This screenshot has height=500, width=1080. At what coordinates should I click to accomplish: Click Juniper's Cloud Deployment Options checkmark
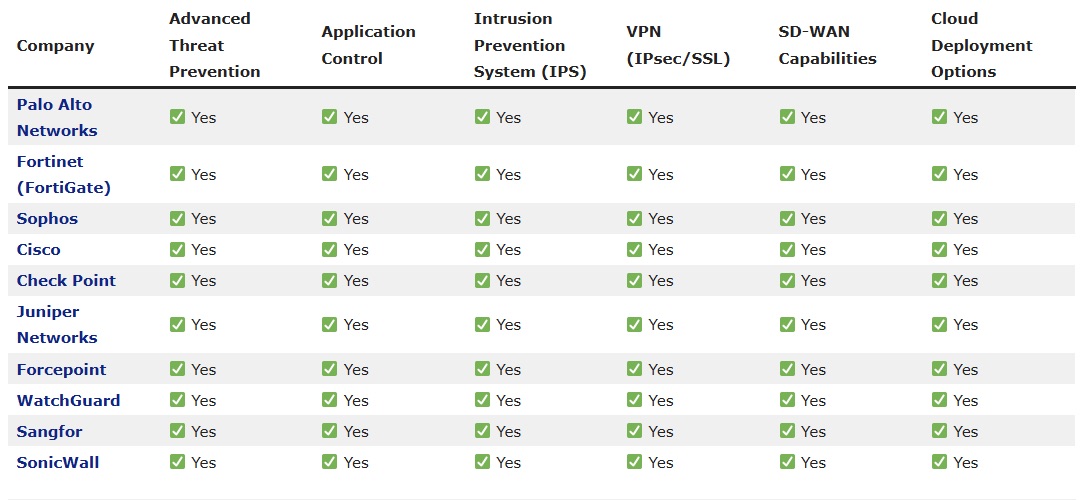(939, 324)
